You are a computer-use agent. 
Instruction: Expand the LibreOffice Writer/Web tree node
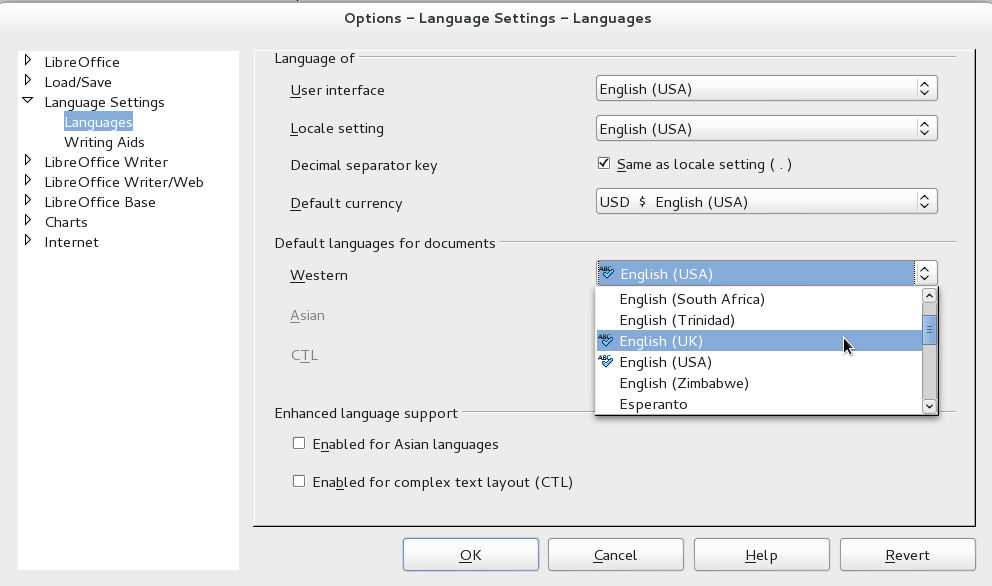[x=28, y=180]
